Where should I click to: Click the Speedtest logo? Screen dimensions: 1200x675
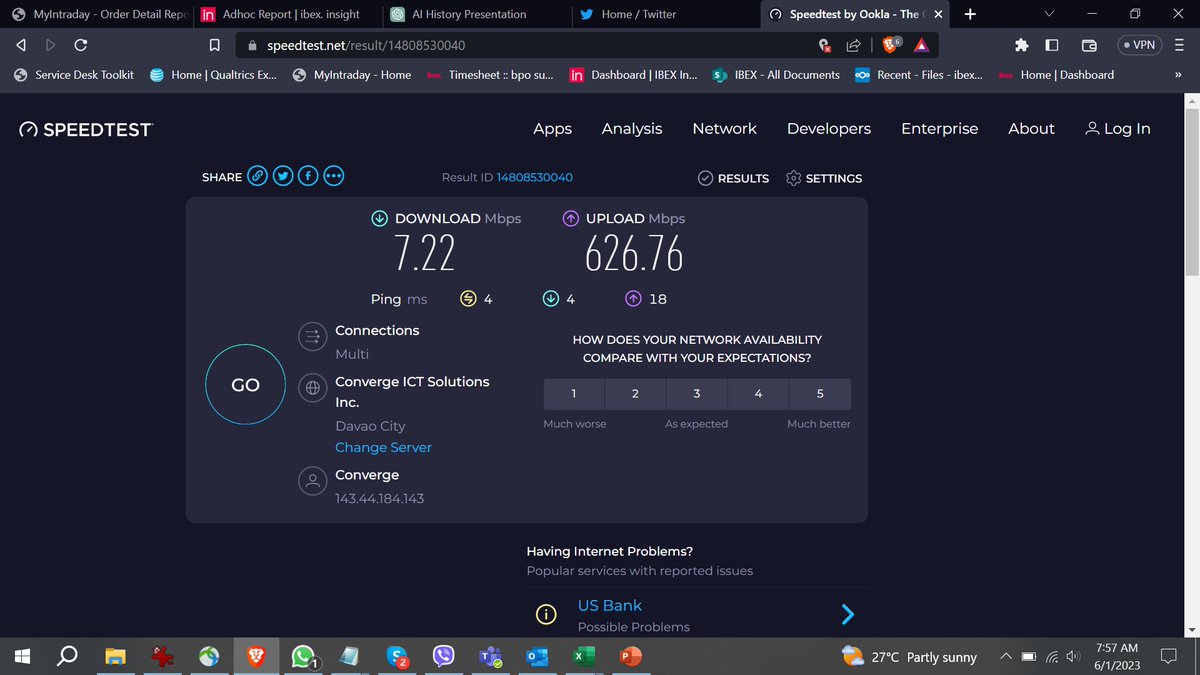(x=86, y=129)
